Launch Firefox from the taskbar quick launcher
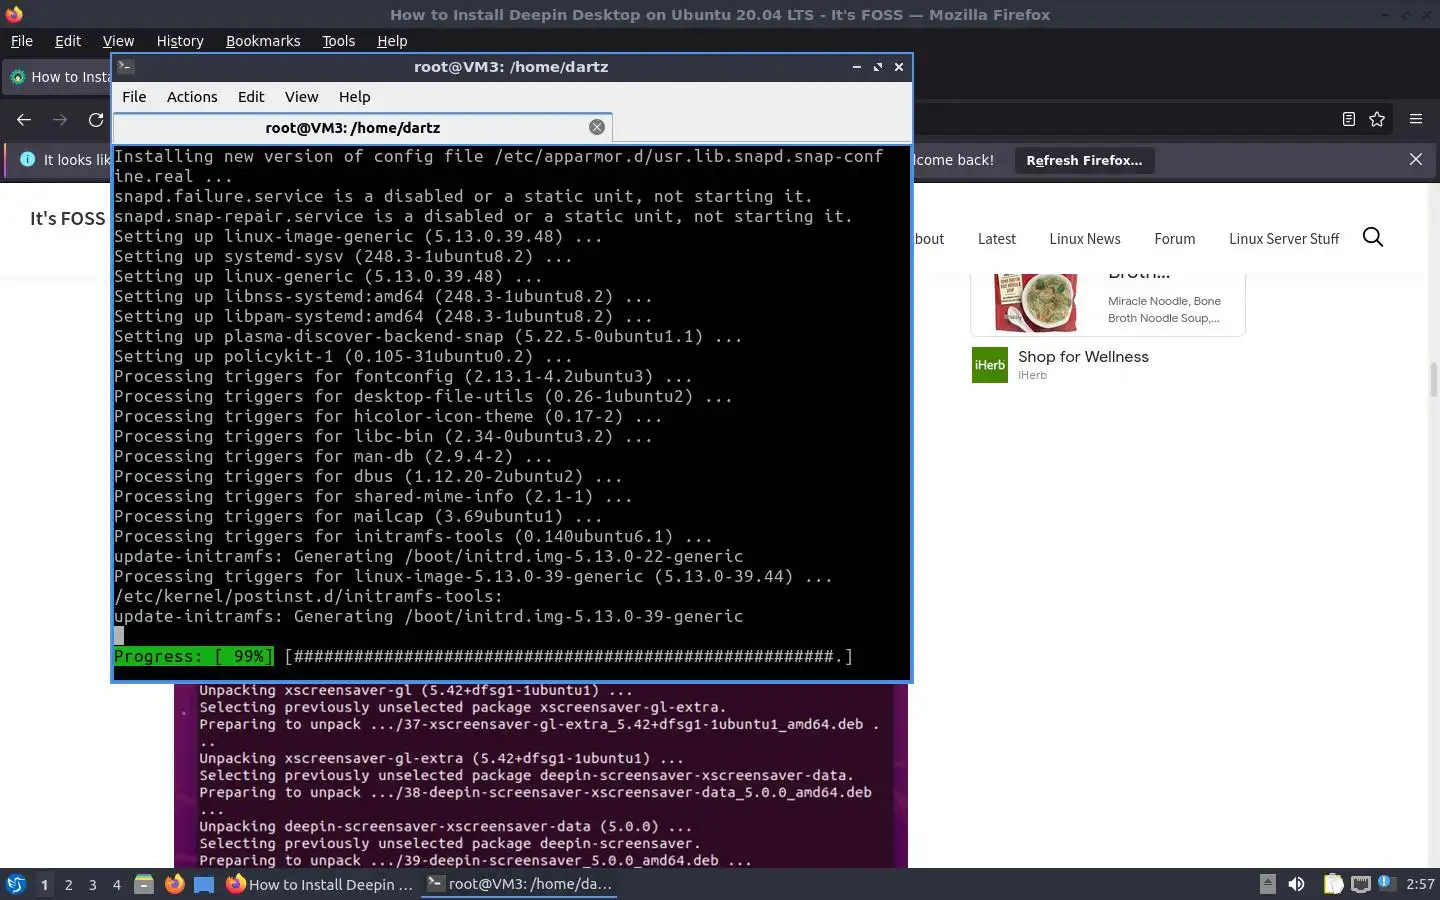 [174, 884]
